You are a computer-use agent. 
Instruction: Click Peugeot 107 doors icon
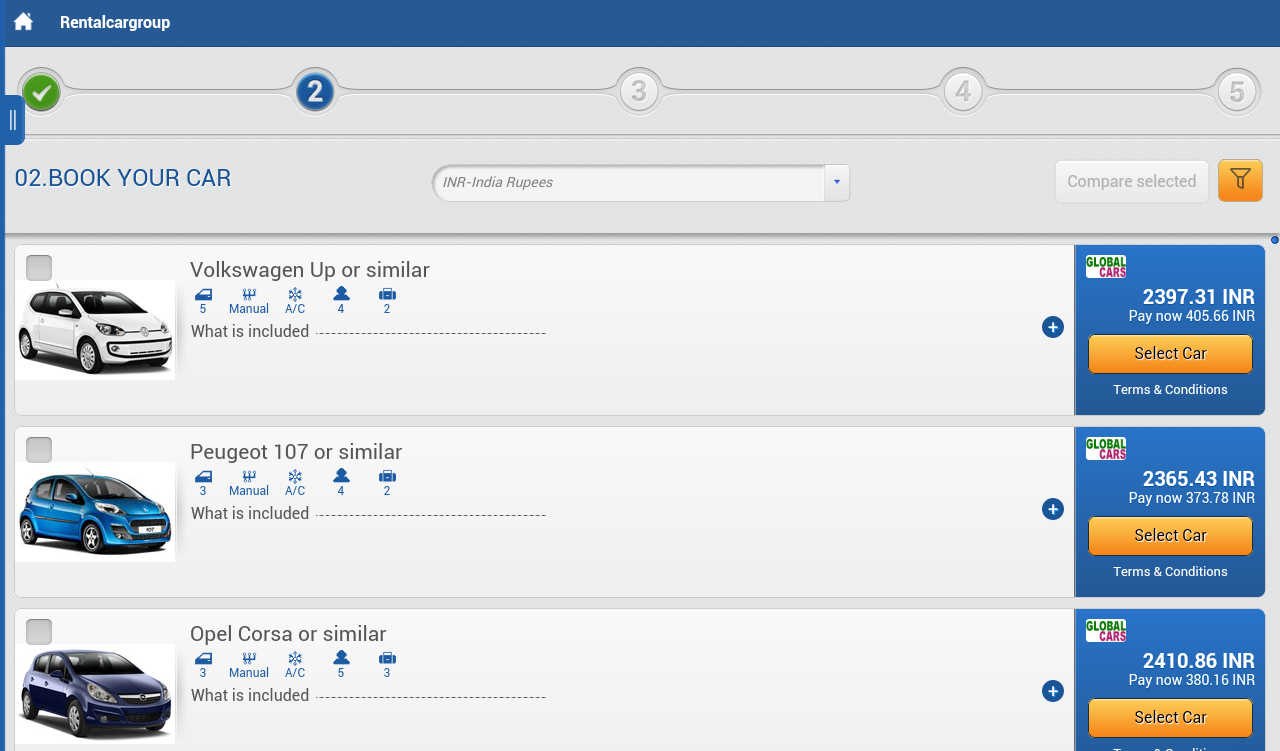[203, 476]
